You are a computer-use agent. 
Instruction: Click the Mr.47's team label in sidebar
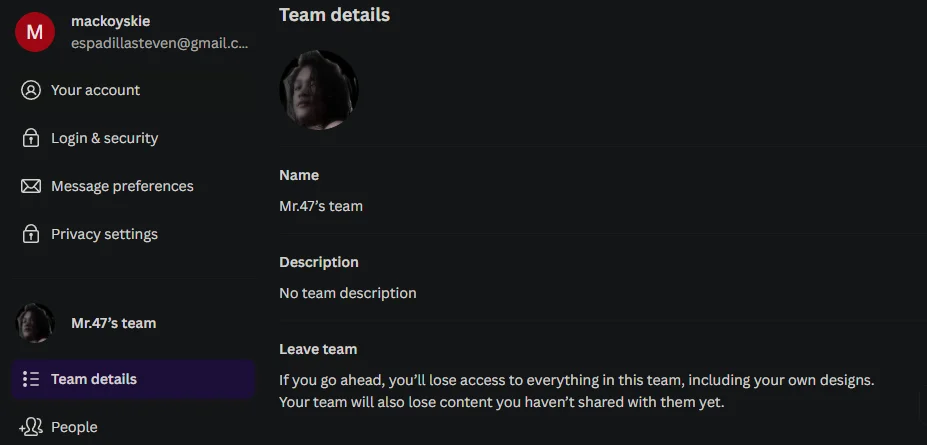pyautogui.click(x=114, y=323)
